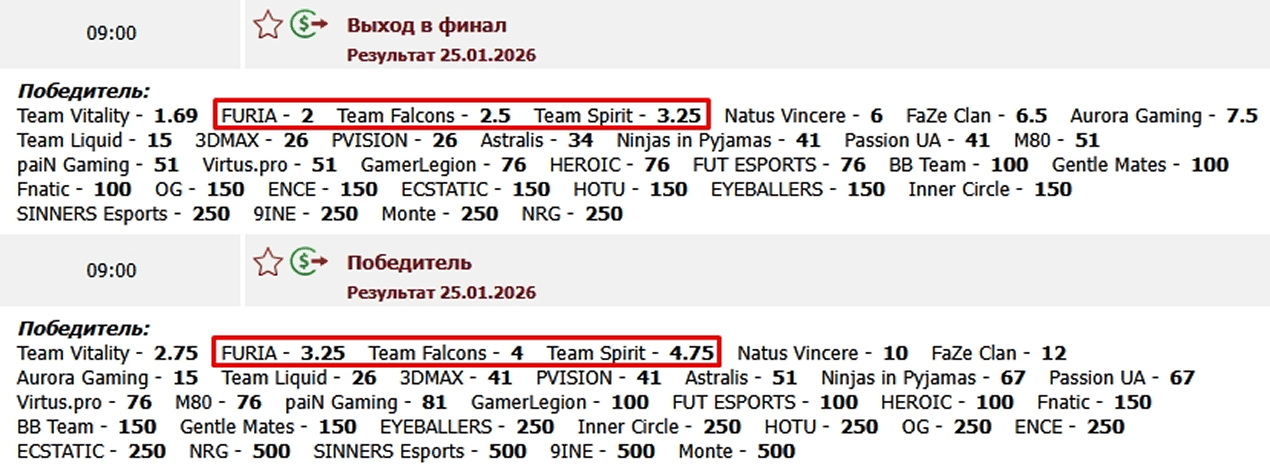This screenshot has height=470, width=1270.
Task: Pick FaZe Clan at odds 12
Action: point(1053,353)
